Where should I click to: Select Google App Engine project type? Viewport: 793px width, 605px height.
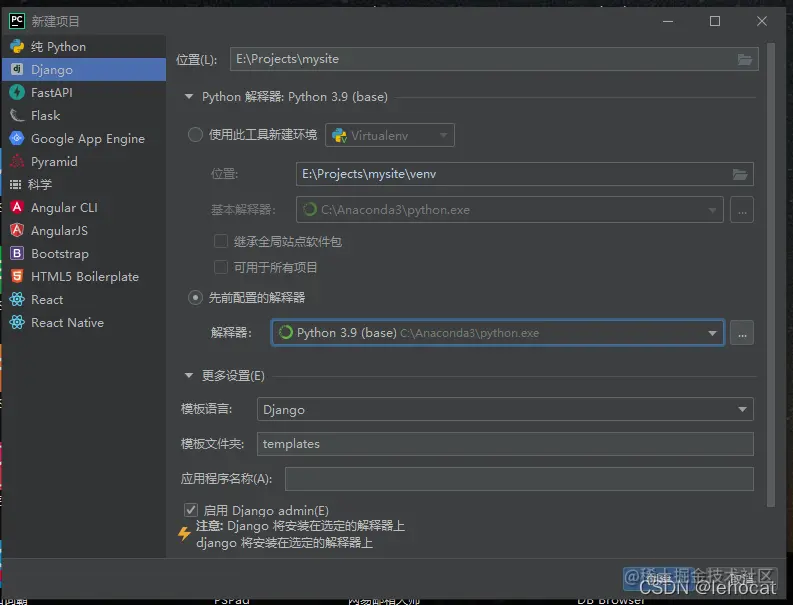84,138
